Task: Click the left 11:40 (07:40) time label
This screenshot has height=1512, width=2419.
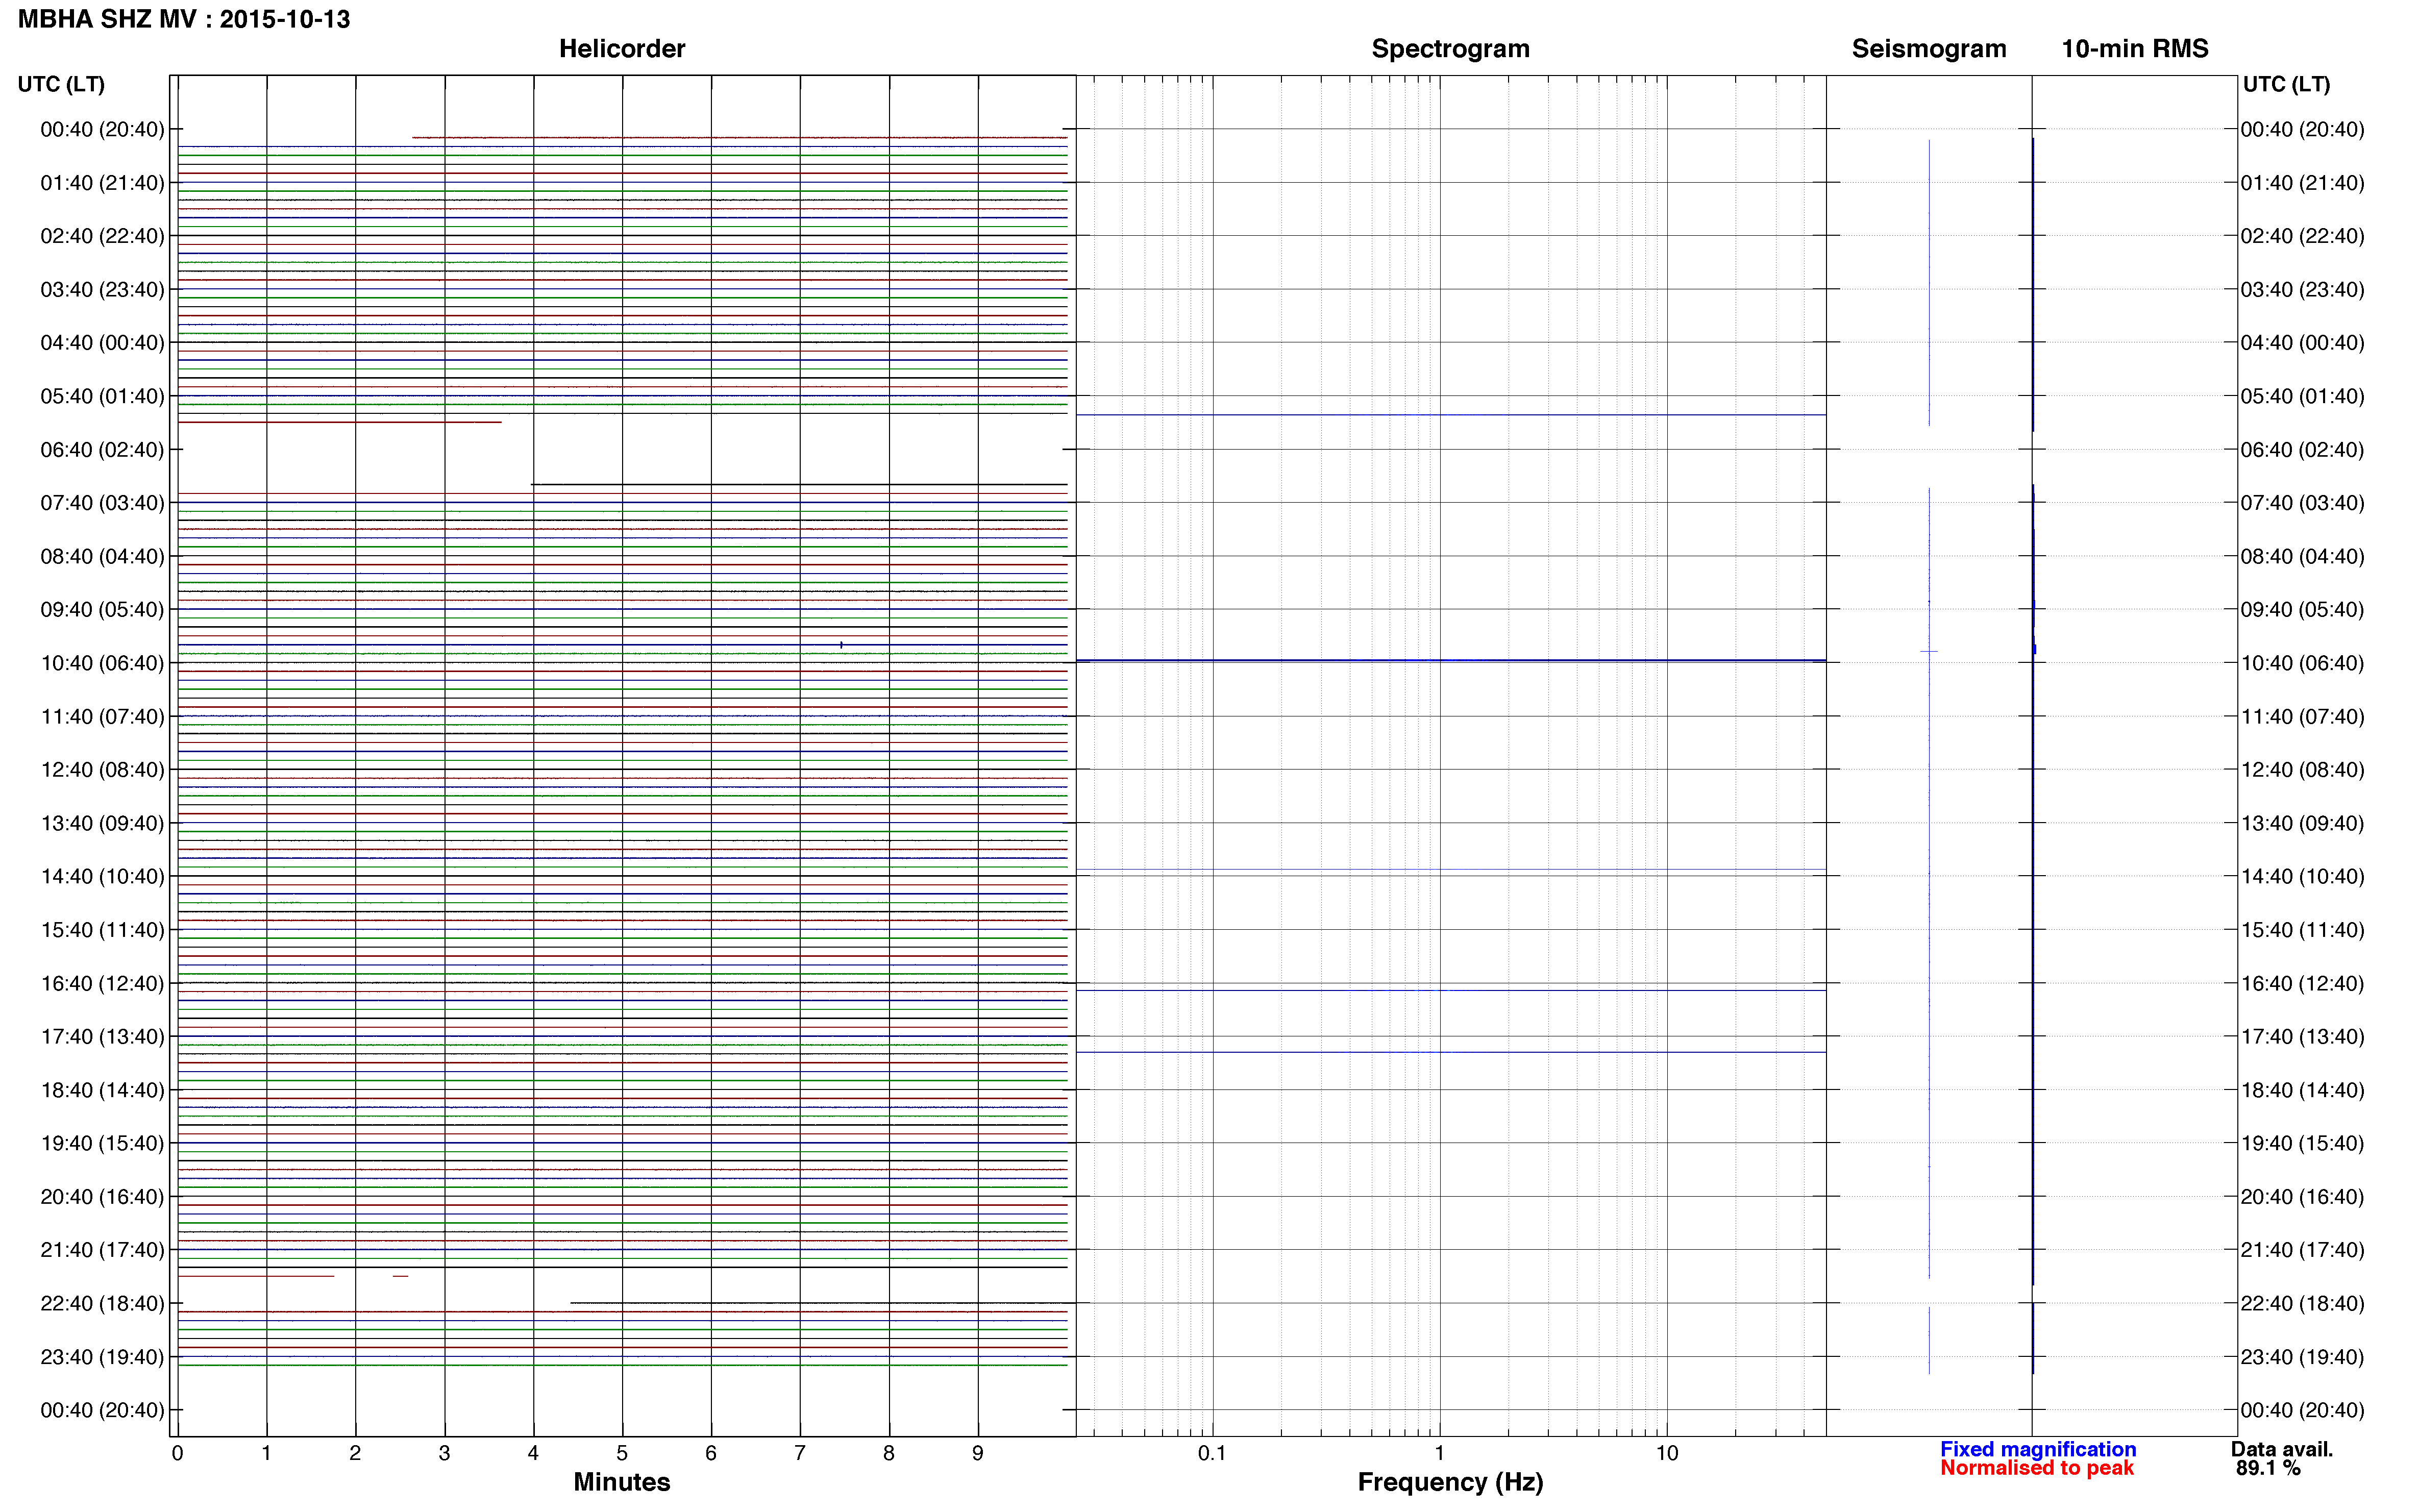Action: 102,716
